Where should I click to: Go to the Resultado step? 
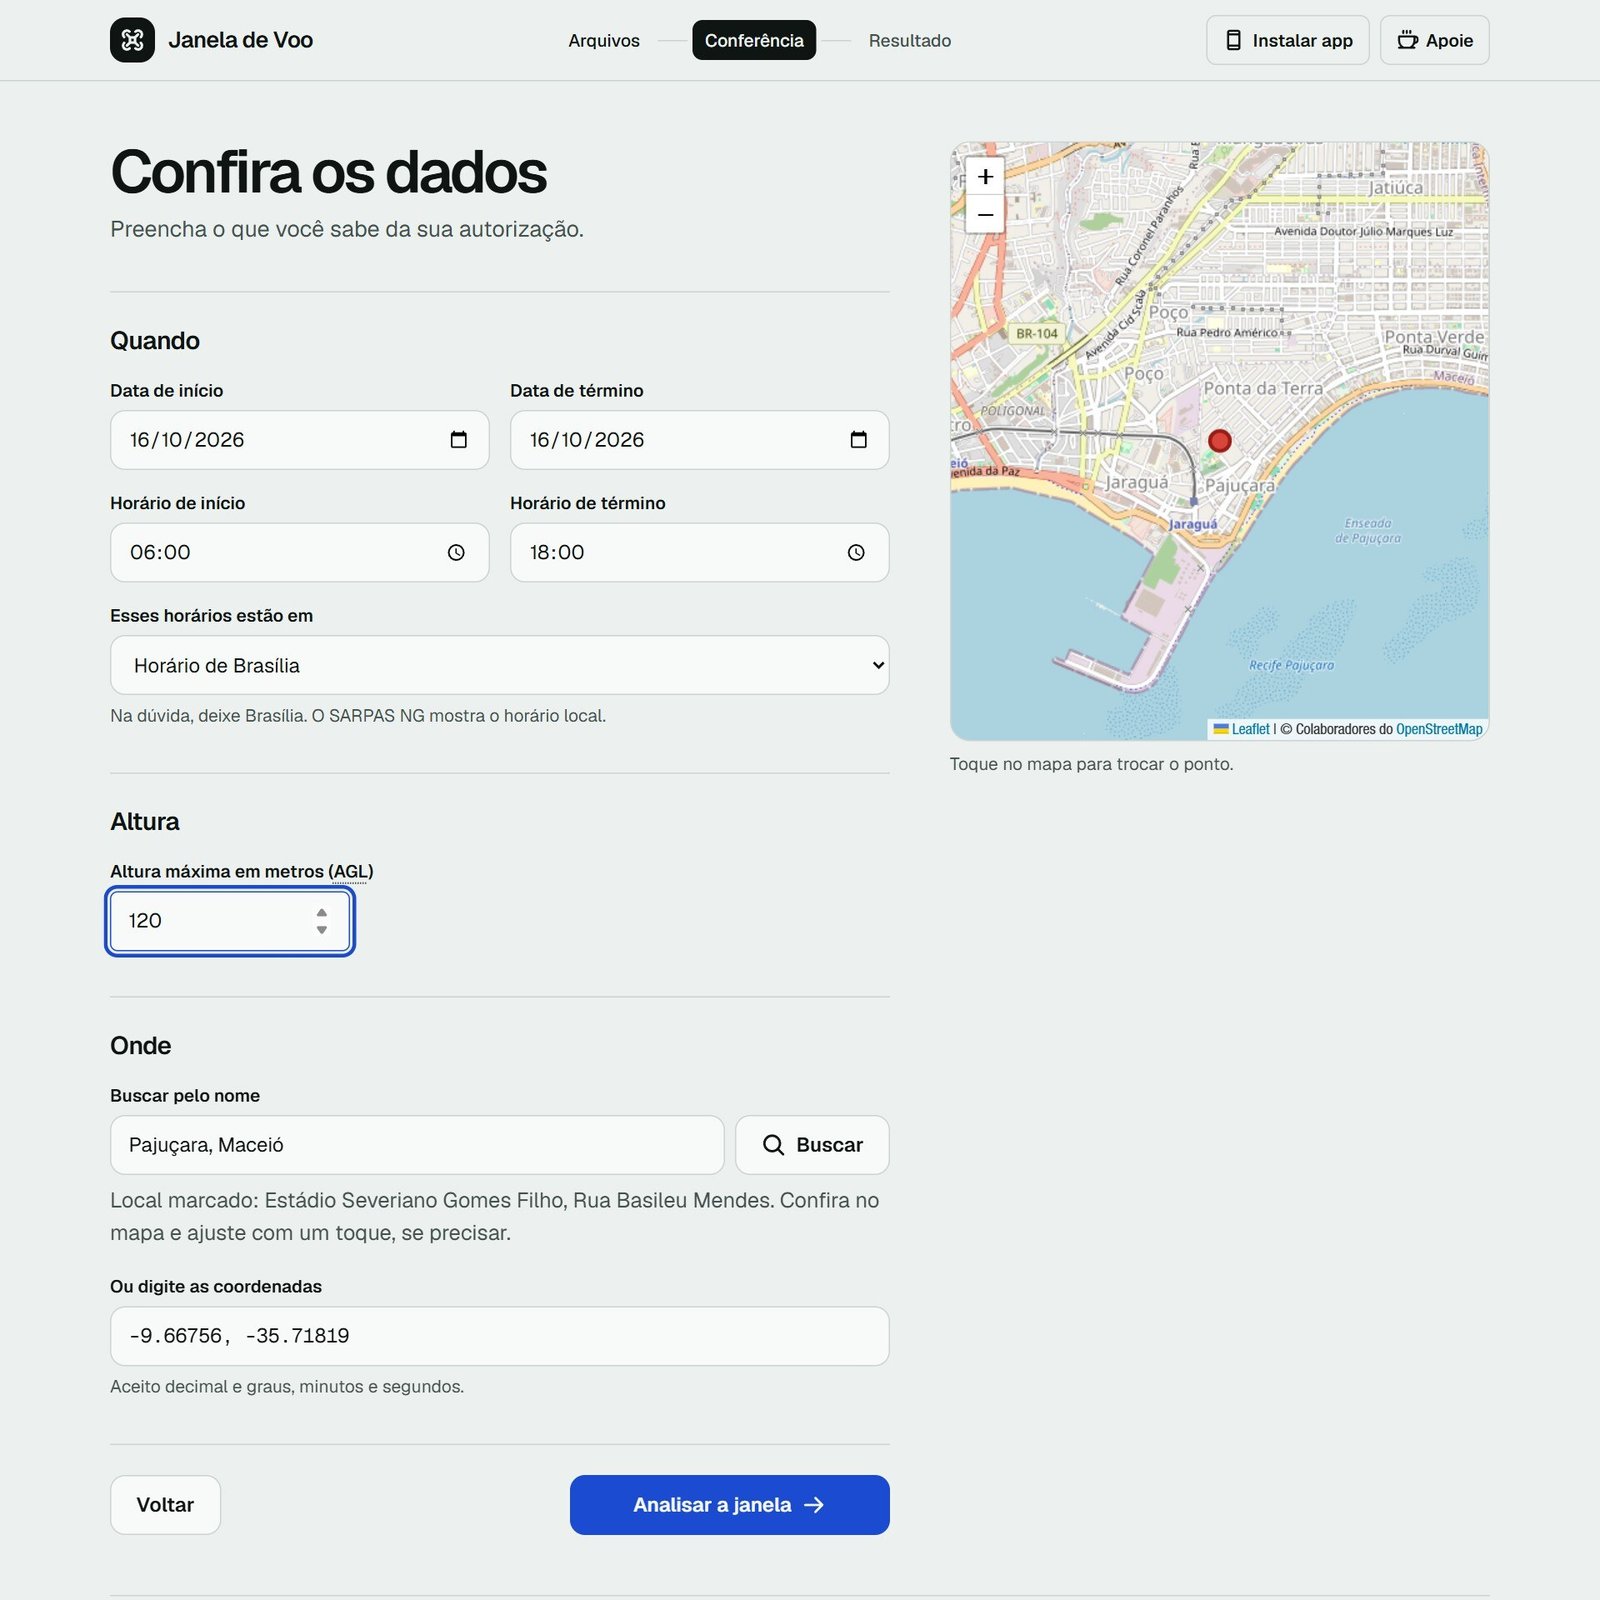point(910,41)
